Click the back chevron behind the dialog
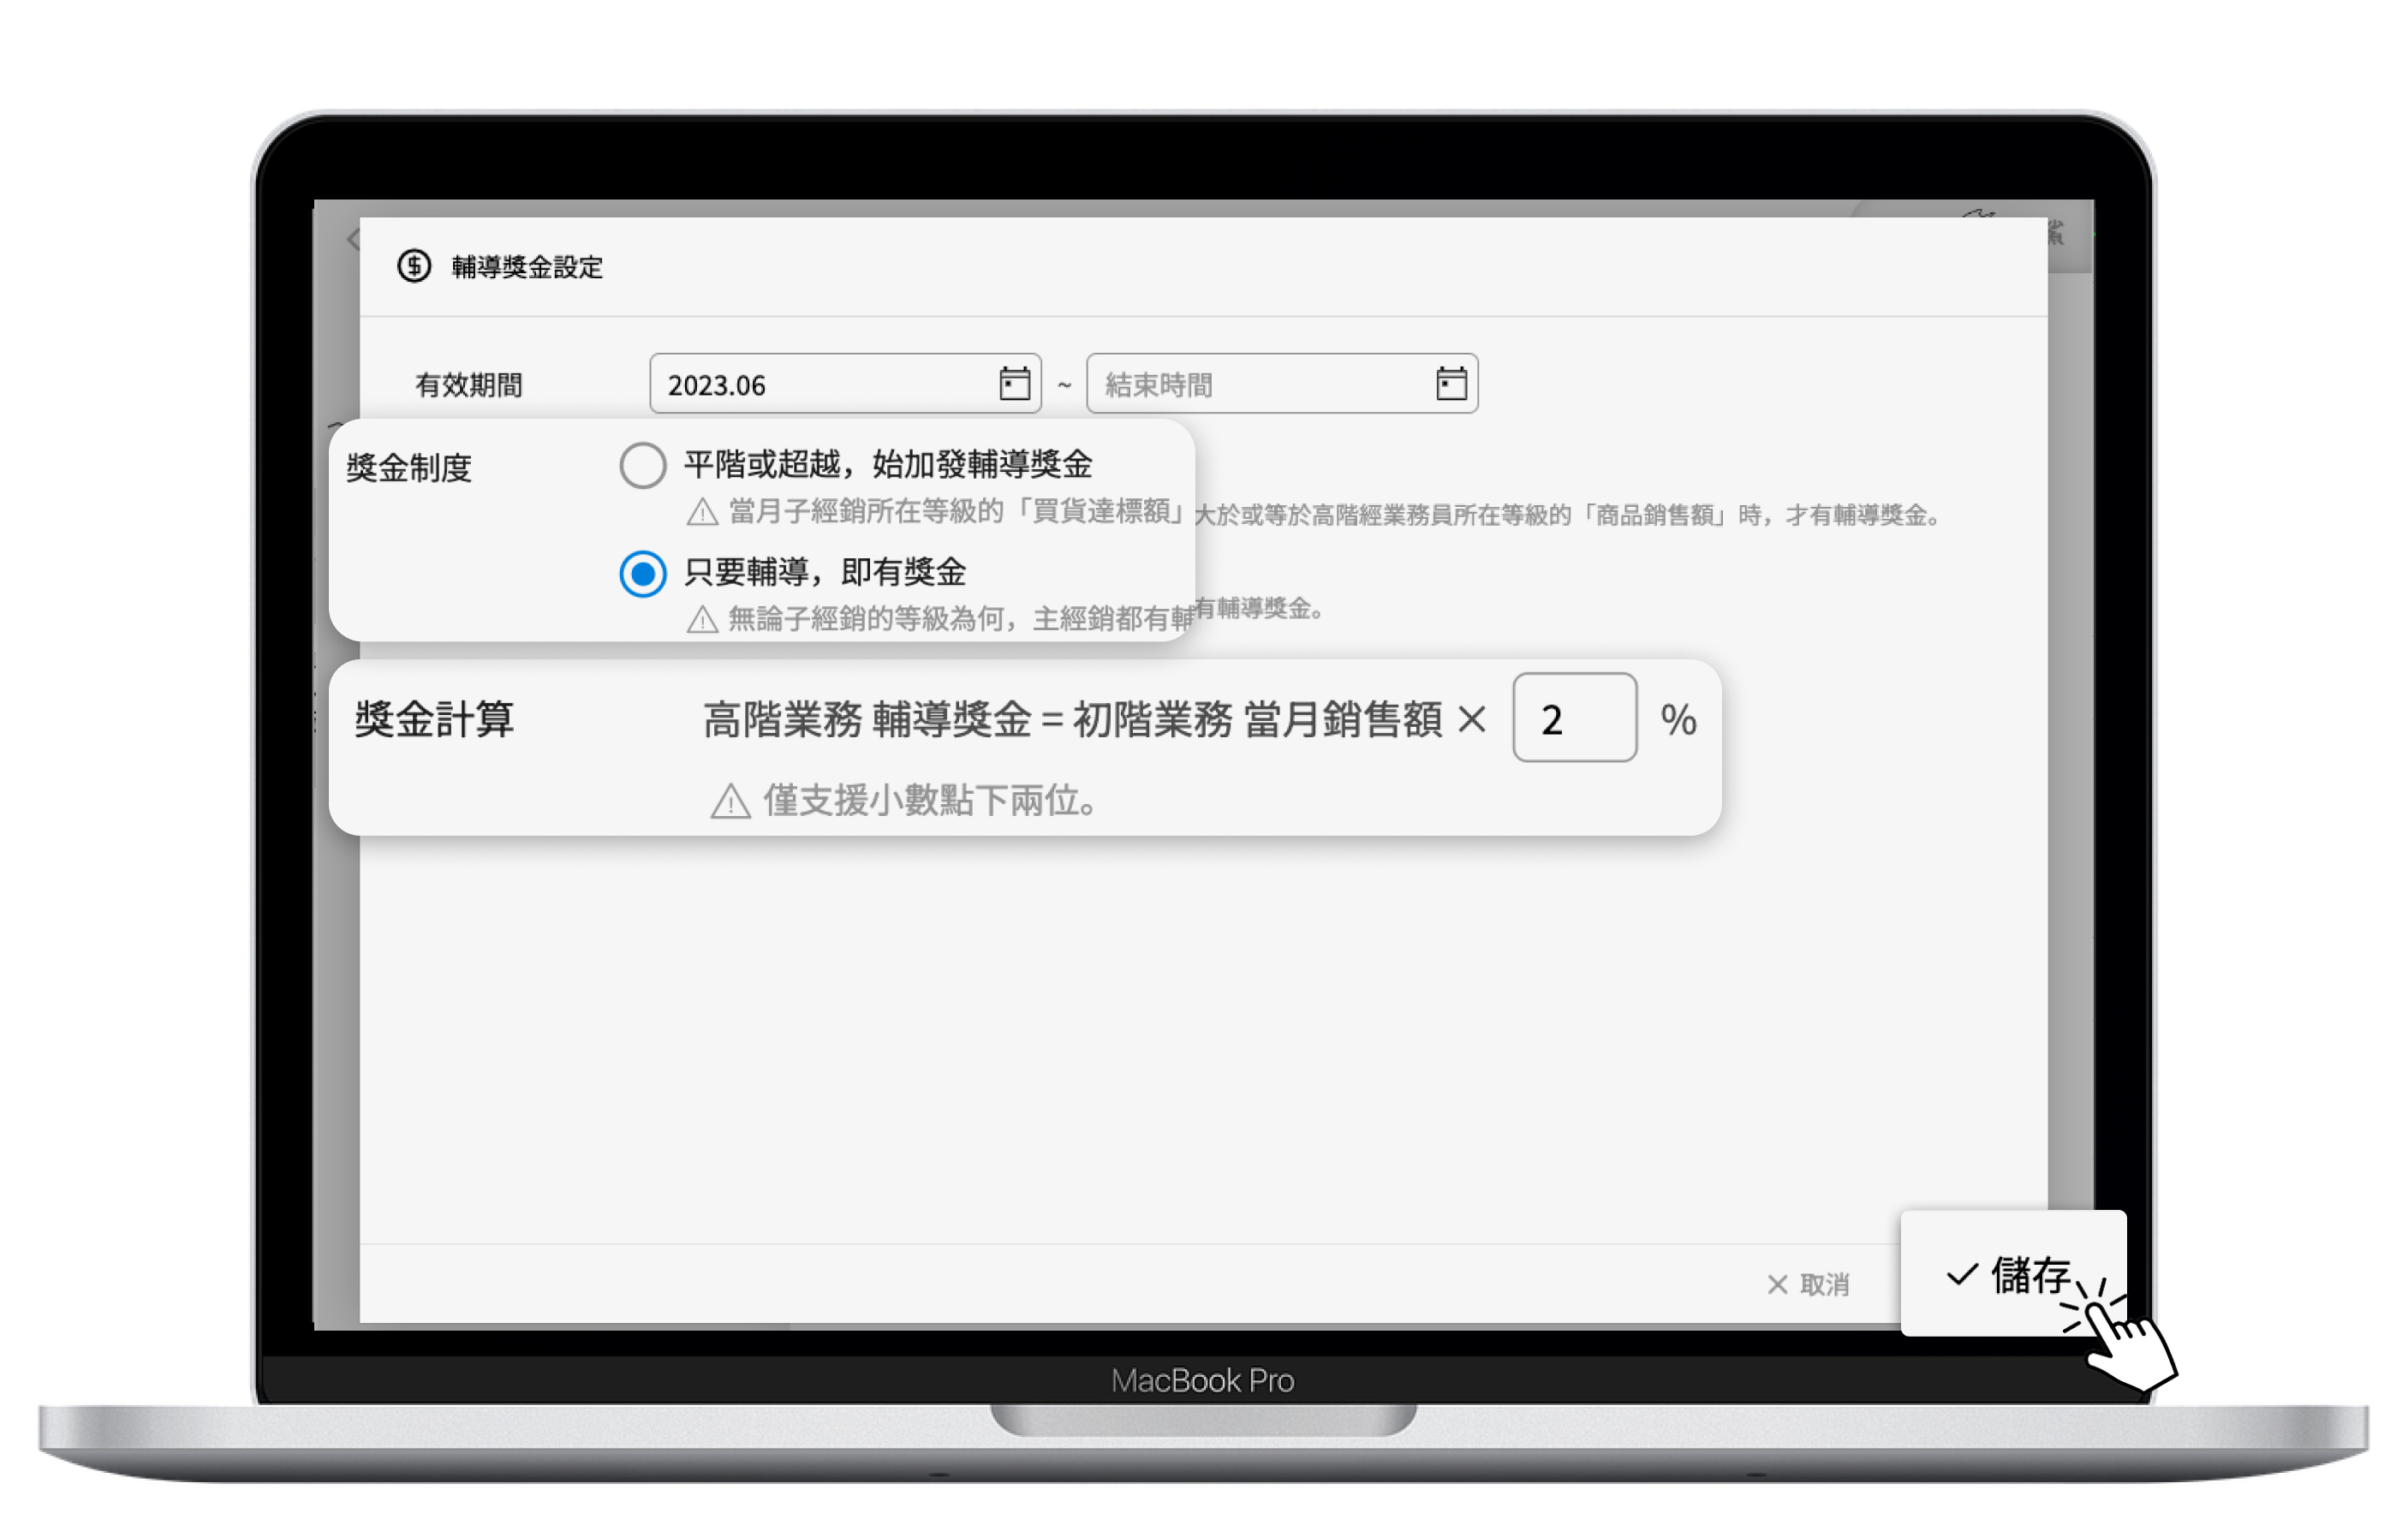The width and height of the screenshot is (2408, 1531). click(x=352, y=239)
